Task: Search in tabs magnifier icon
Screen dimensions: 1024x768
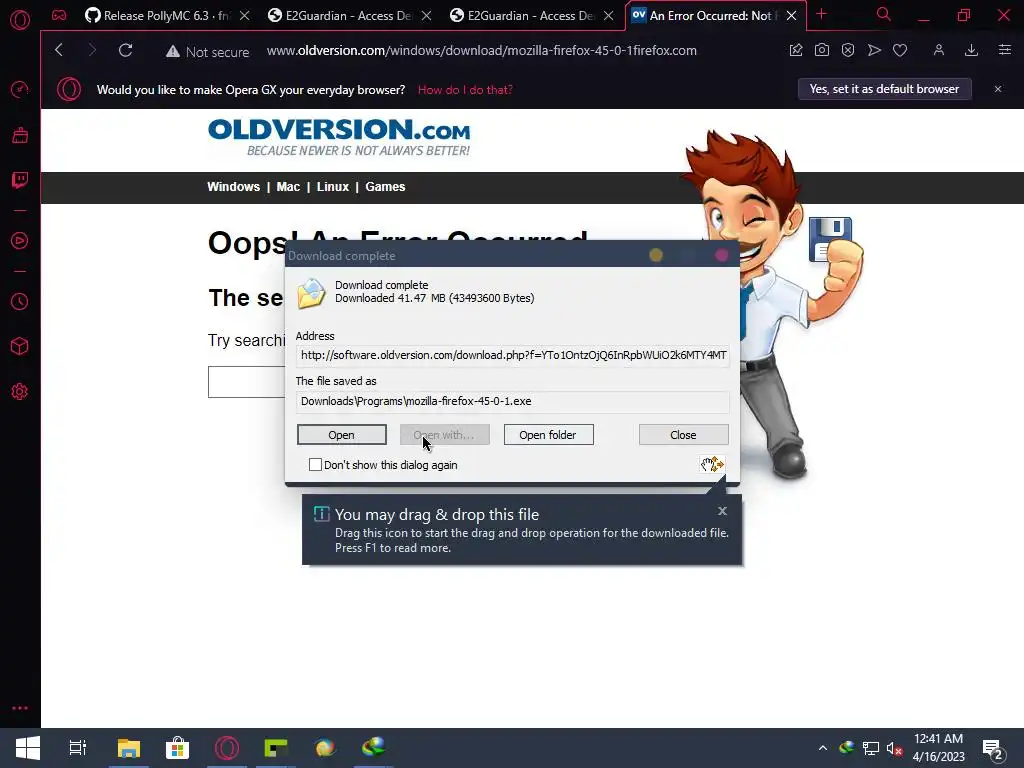Action: point(884,14)
